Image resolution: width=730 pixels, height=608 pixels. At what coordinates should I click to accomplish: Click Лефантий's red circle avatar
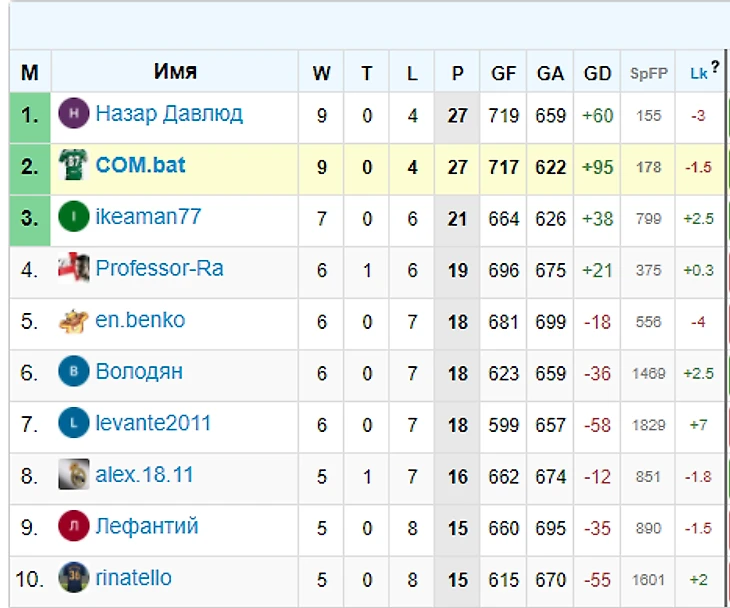(74, 526)
